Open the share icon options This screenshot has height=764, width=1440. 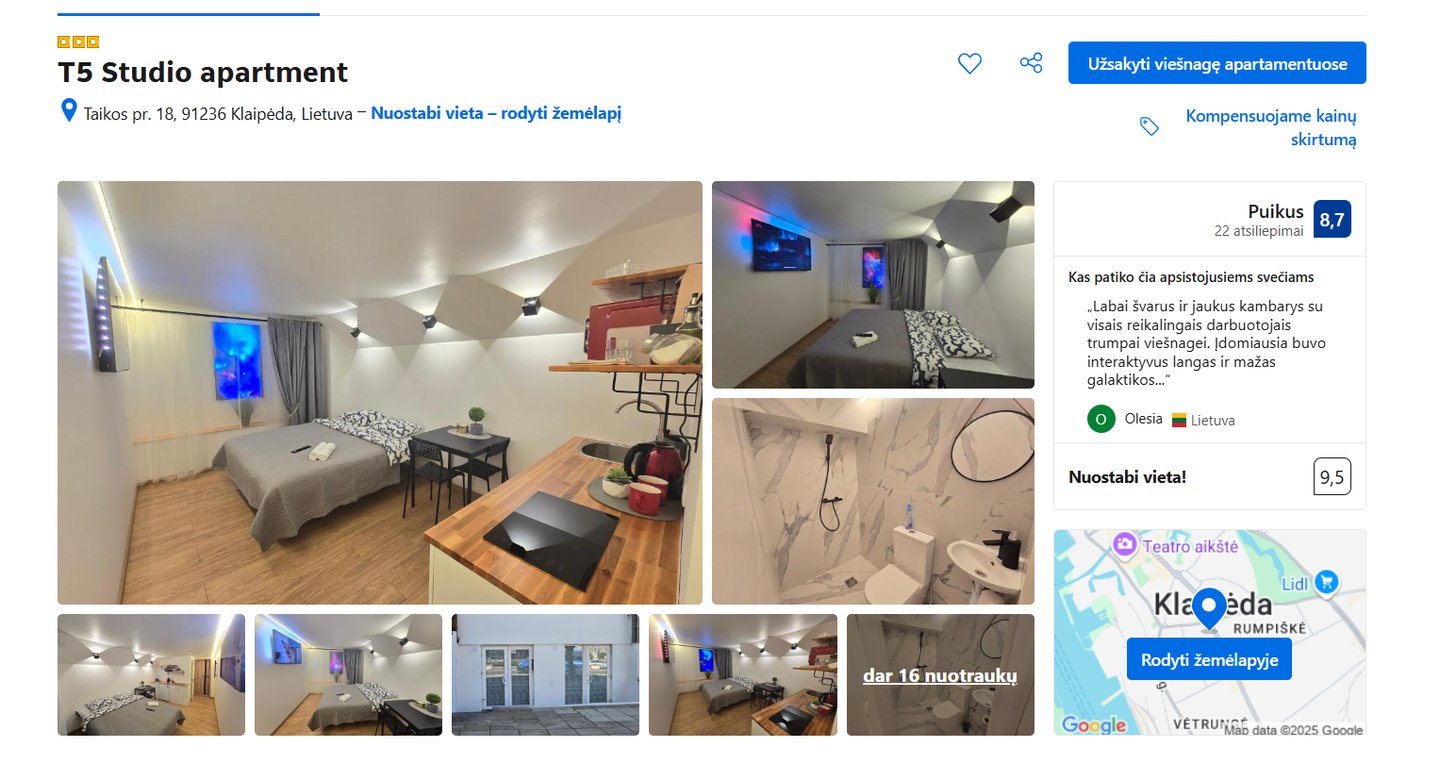1031,63
